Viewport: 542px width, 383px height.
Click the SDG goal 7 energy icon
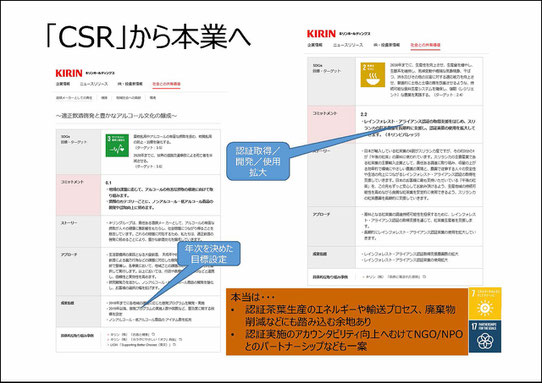[x=485, y=303]
